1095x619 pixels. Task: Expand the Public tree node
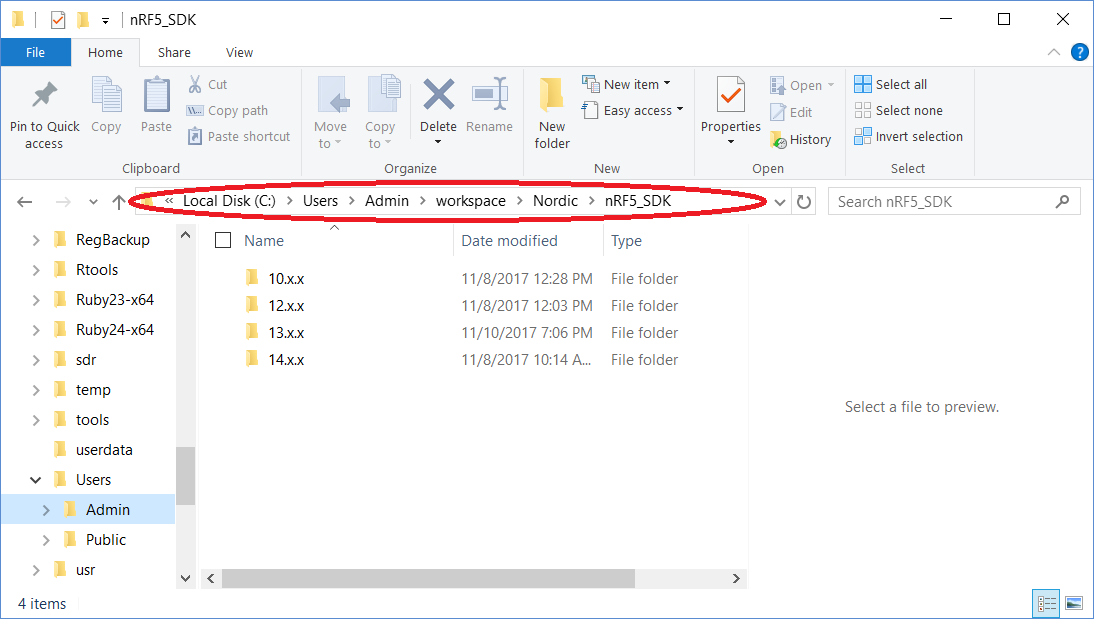click(46, 540)
